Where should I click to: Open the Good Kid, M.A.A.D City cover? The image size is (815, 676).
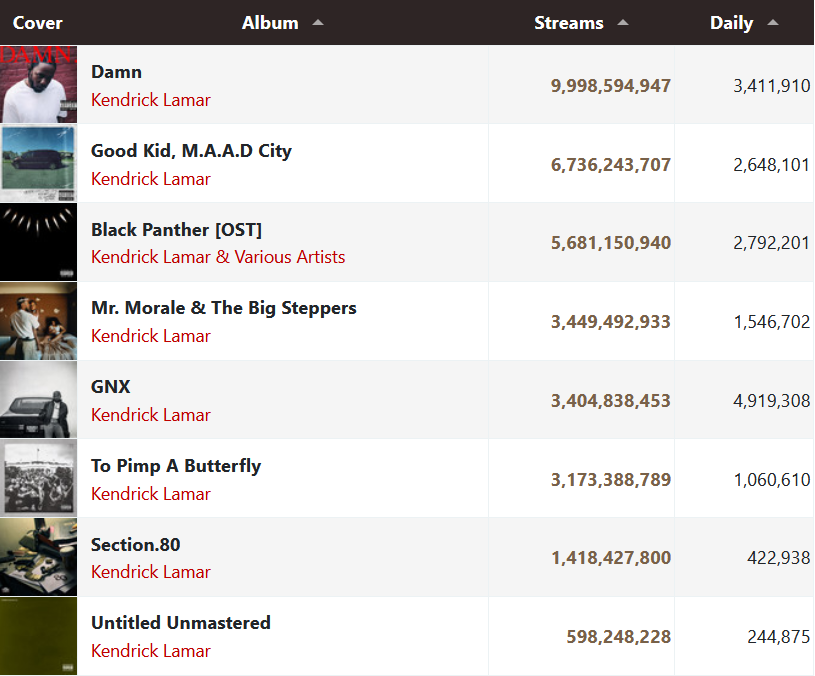click(38, 163)
